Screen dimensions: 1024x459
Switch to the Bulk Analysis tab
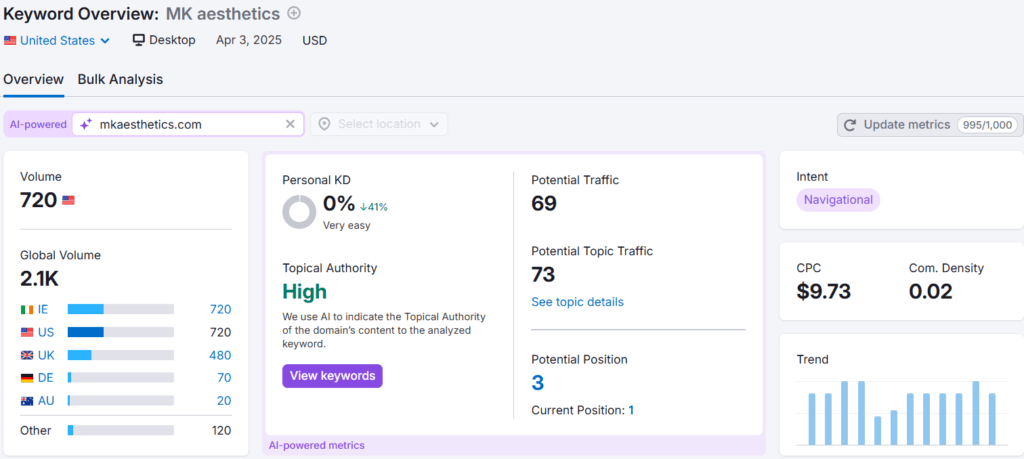(x=120, y=80)
